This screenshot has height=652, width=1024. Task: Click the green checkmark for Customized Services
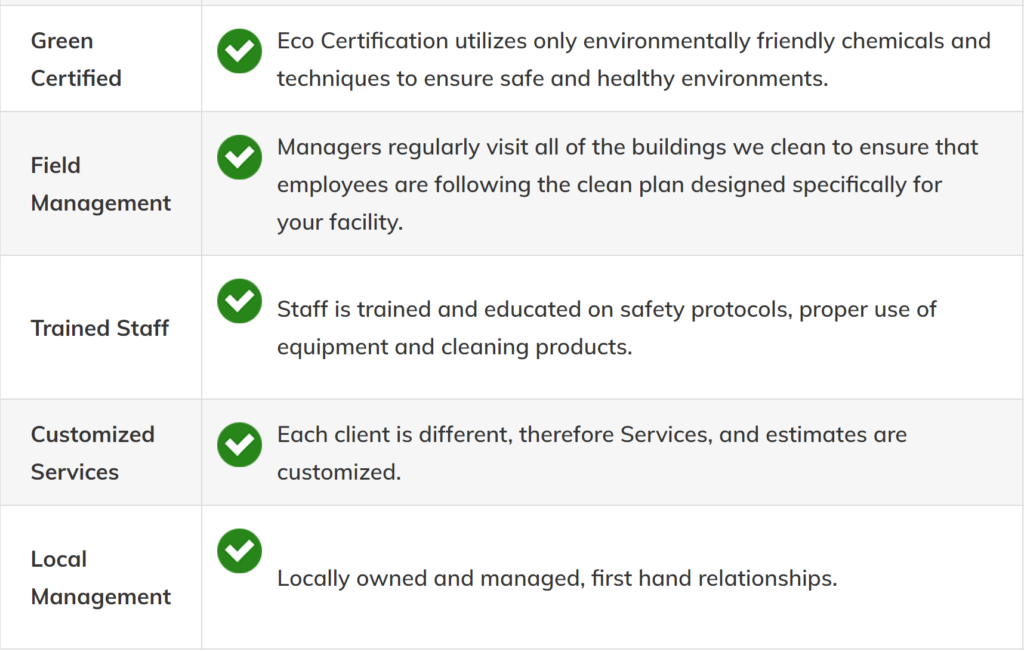(x=240, y=445)
